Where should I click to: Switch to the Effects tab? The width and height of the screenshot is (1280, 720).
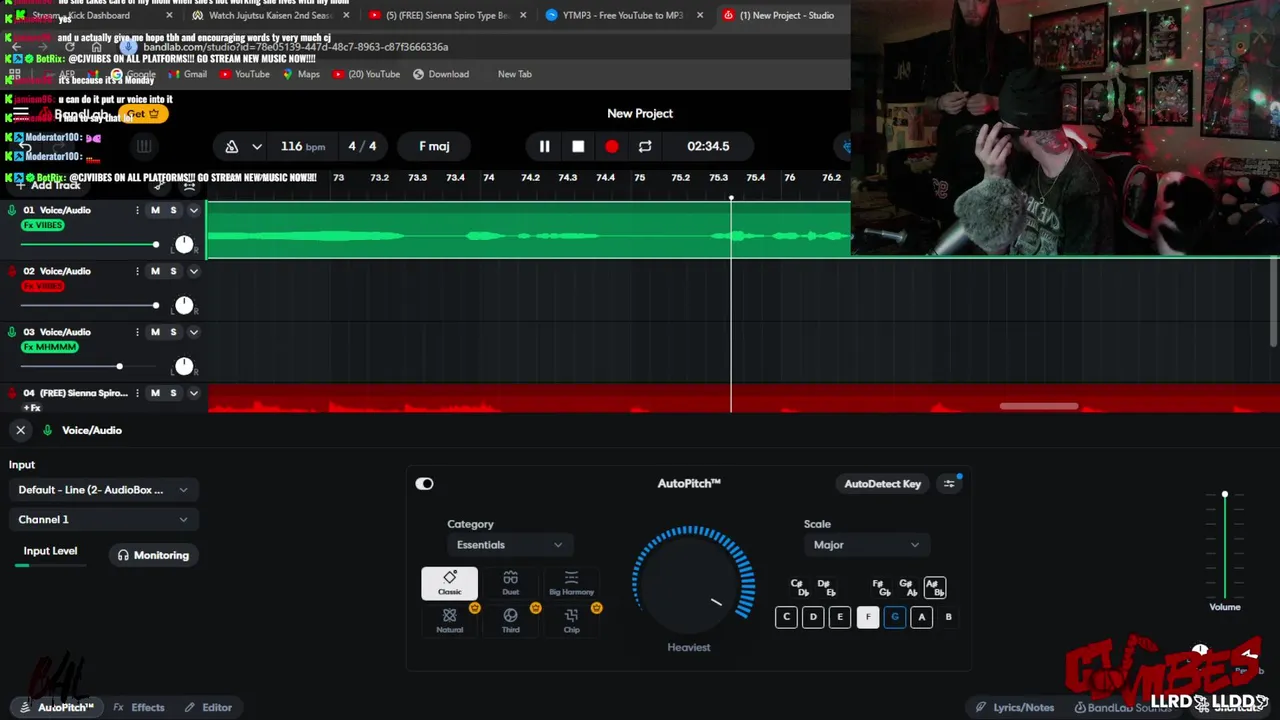point(139,707)
